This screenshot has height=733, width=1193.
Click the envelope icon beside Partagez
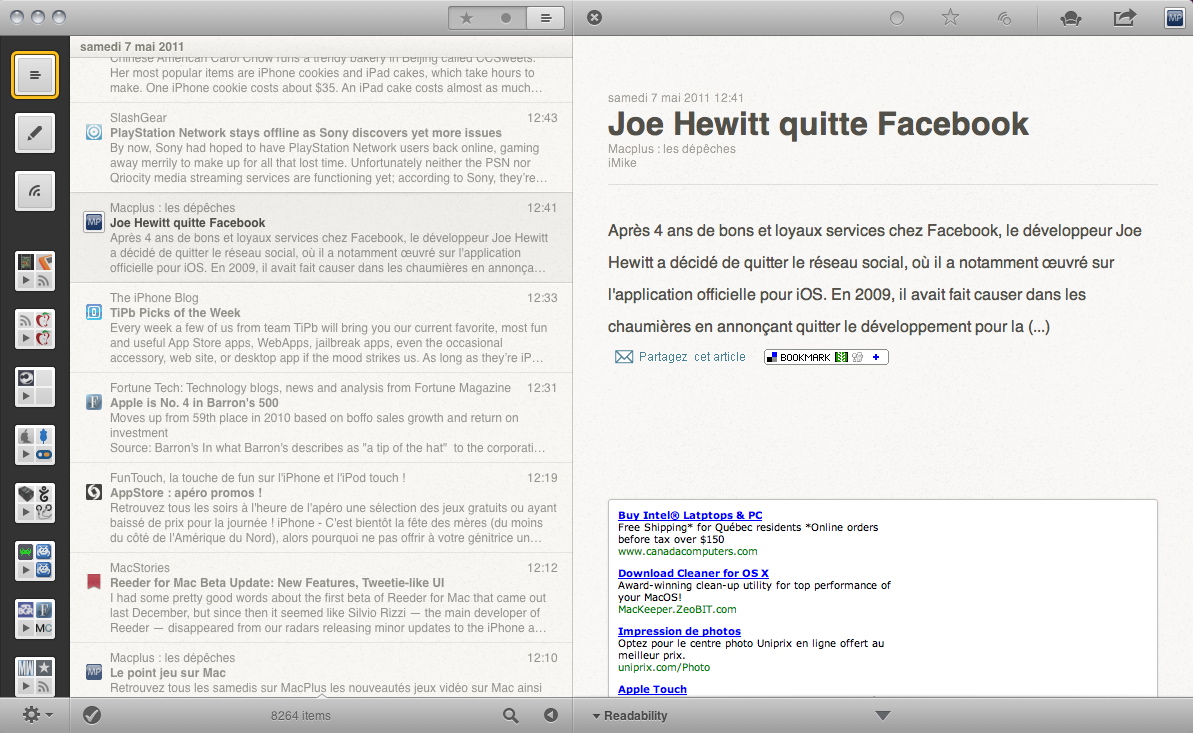[624, 356]
